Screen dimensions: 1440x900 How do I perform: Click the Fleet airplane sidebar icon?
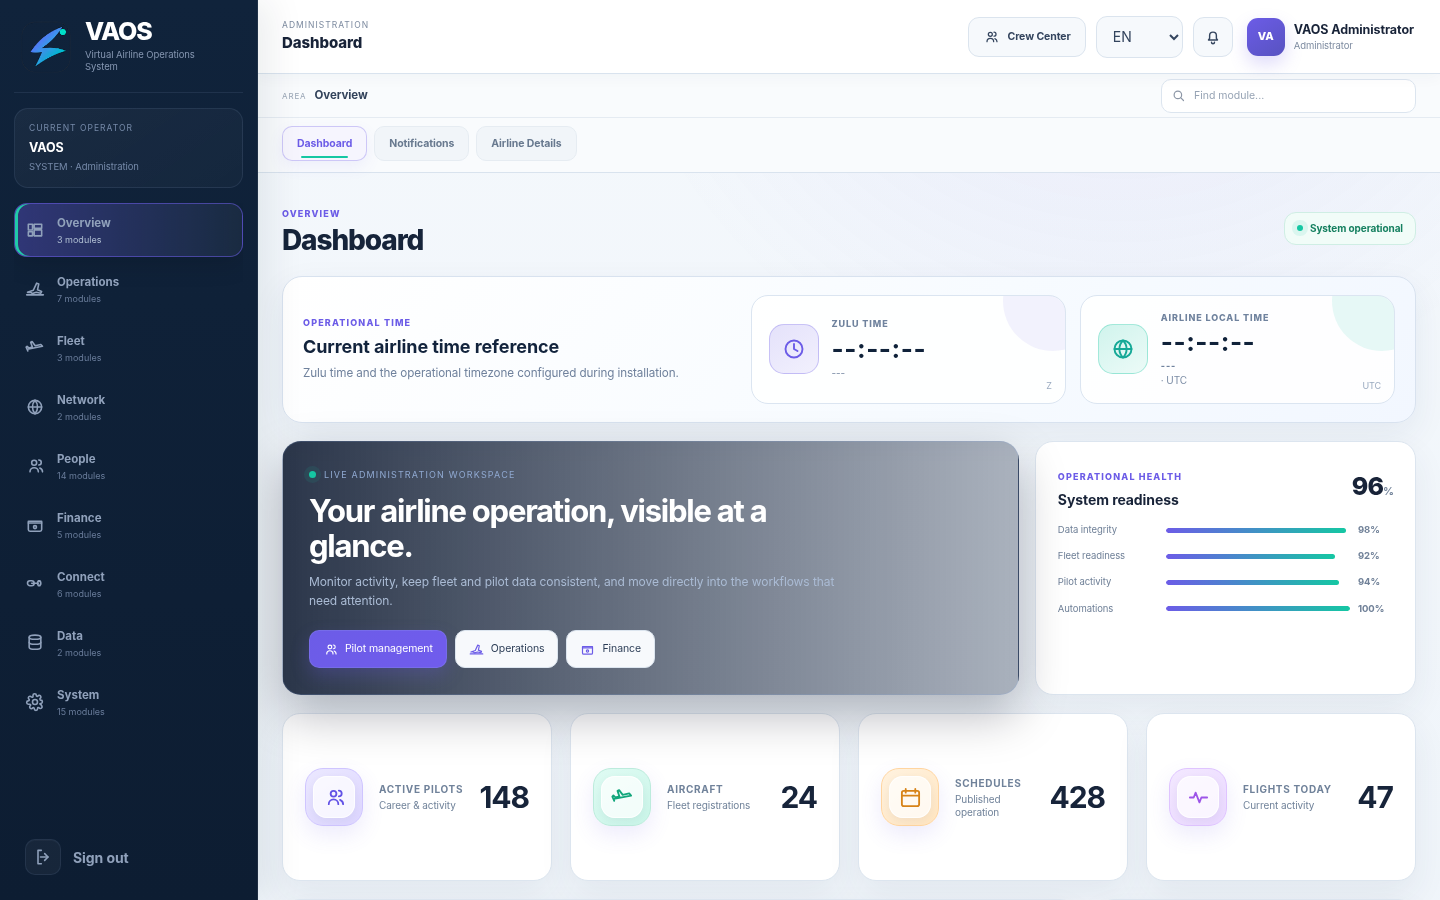[x=35, y=348]
